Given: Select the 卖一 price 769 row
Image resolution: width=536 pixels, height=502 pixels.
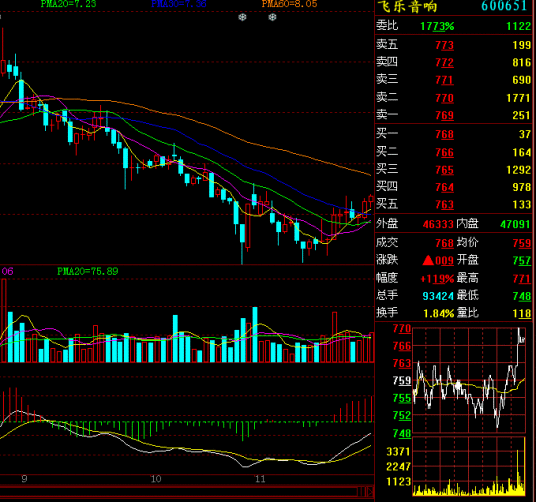Looking at the screenshot, I should pos(453,115).
